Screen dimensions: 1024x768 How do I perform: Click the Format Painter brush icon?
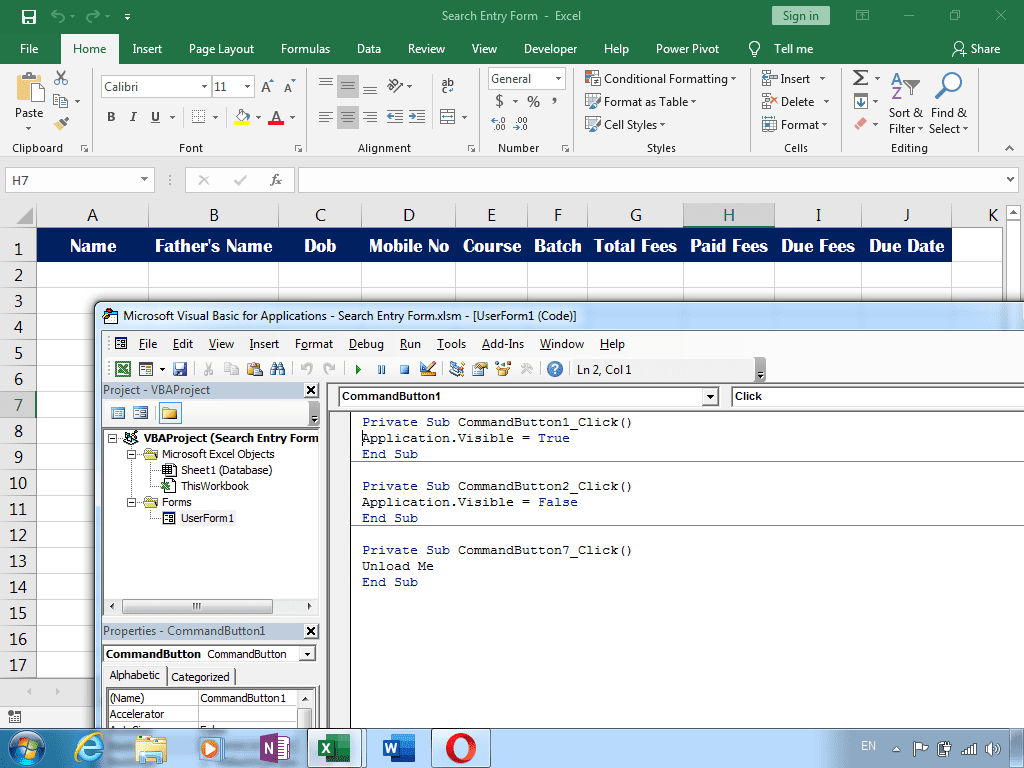61,123
